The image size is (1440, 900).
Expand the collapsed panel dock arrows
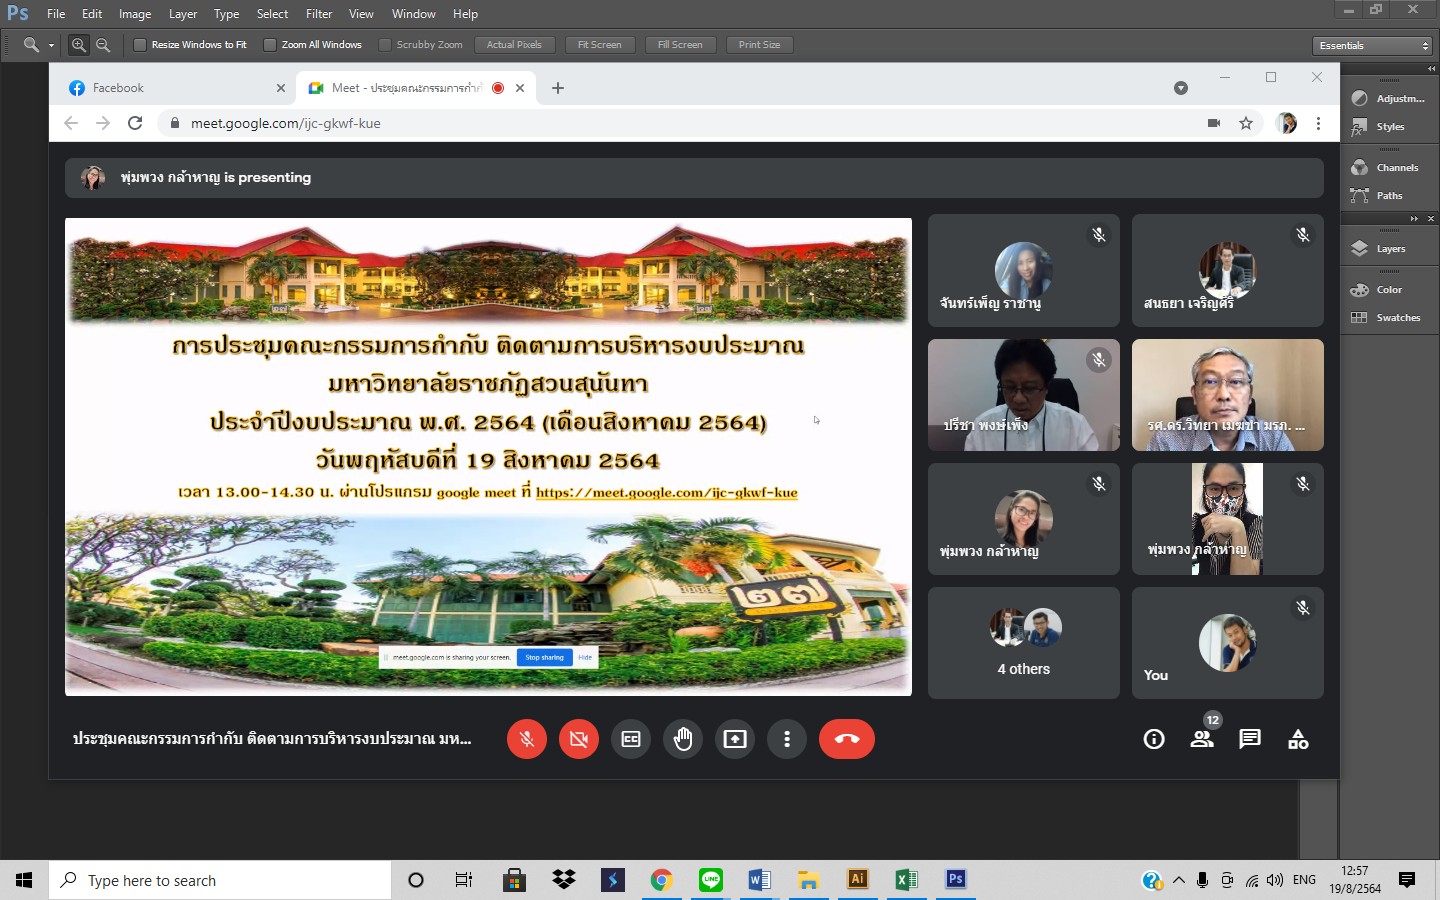click(1431, 68)
